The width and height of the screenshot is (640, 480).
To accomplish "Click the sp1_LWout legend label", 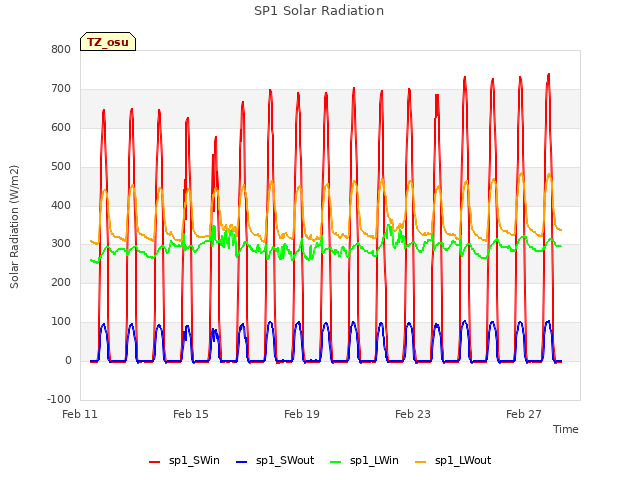I will [463, 460].
